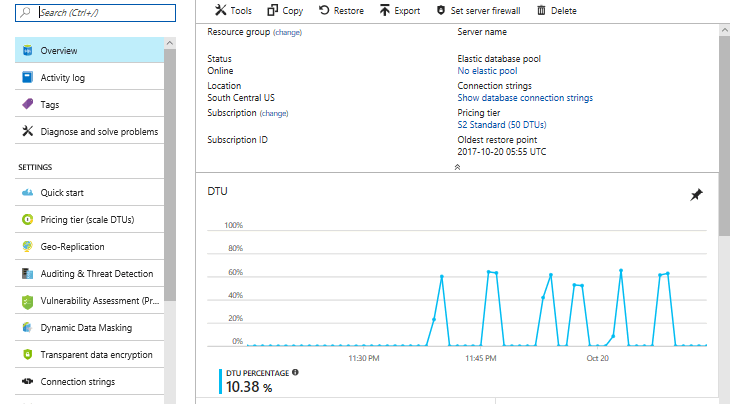Open the Tags menu item

[89, 104]
